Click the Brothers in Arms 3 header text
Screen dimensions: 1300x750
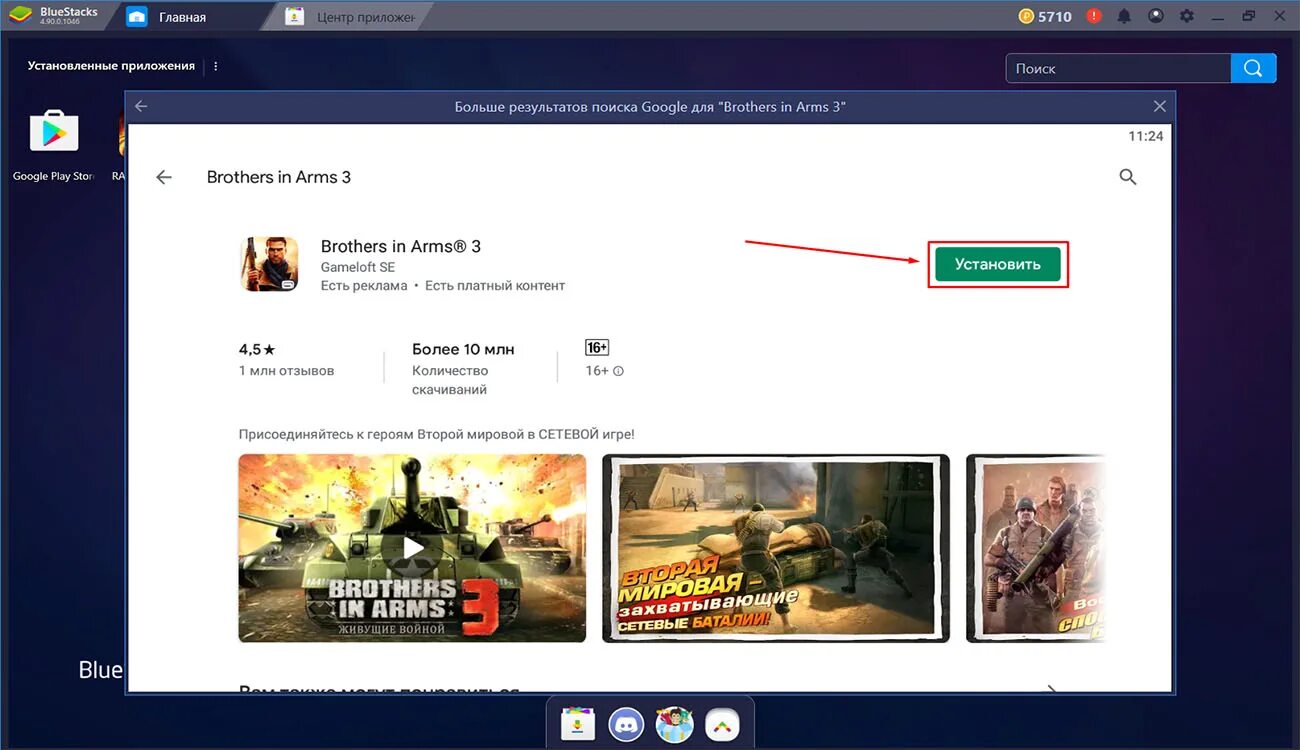[x=279, y=177]
